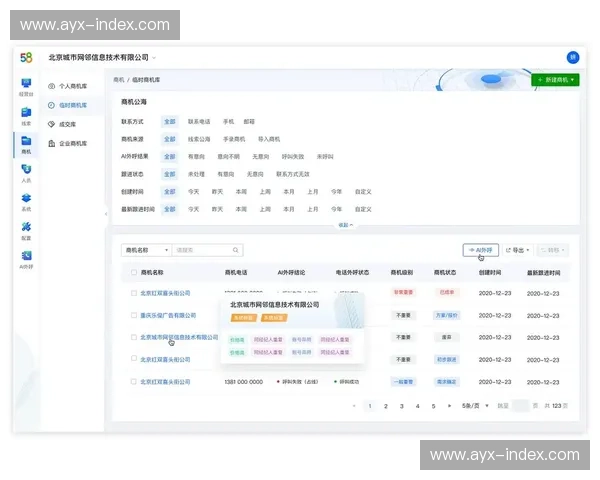Tick the checkbox of the first 北京红双喜 row
This screenshot has height=480, width=600.
pyautogui.click(x=133, y=293)
